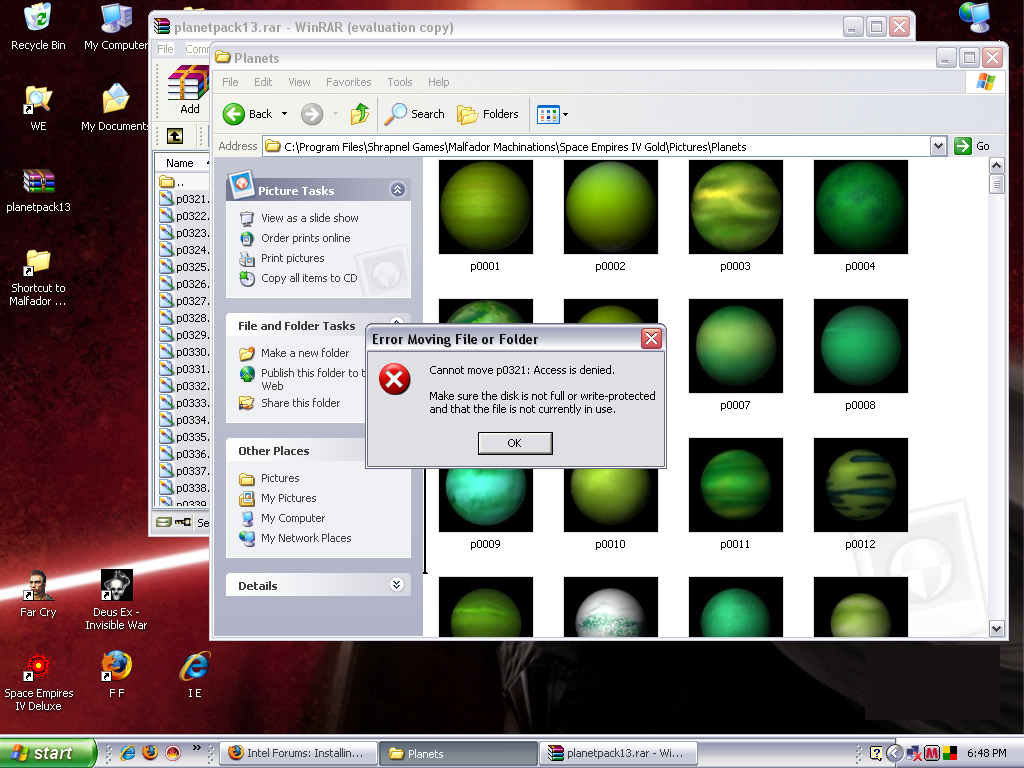Expand the Details panel
Viewport: 1024px width, 768px height.
point(397,585)
